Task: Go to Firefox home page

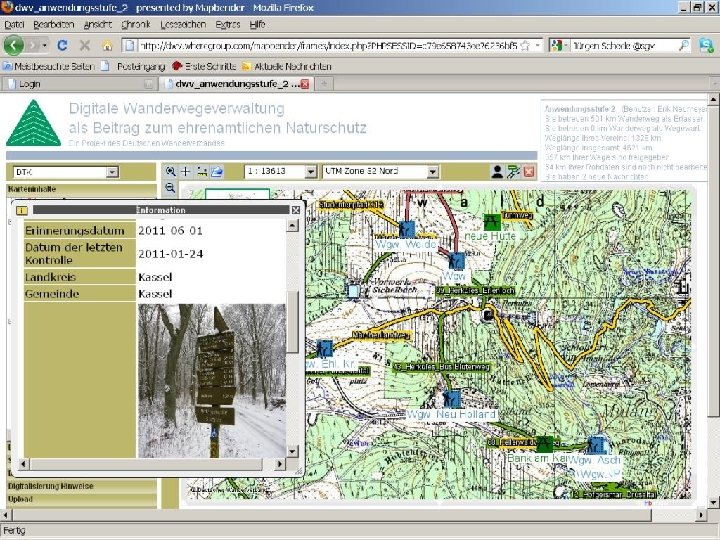Action: 107,45
